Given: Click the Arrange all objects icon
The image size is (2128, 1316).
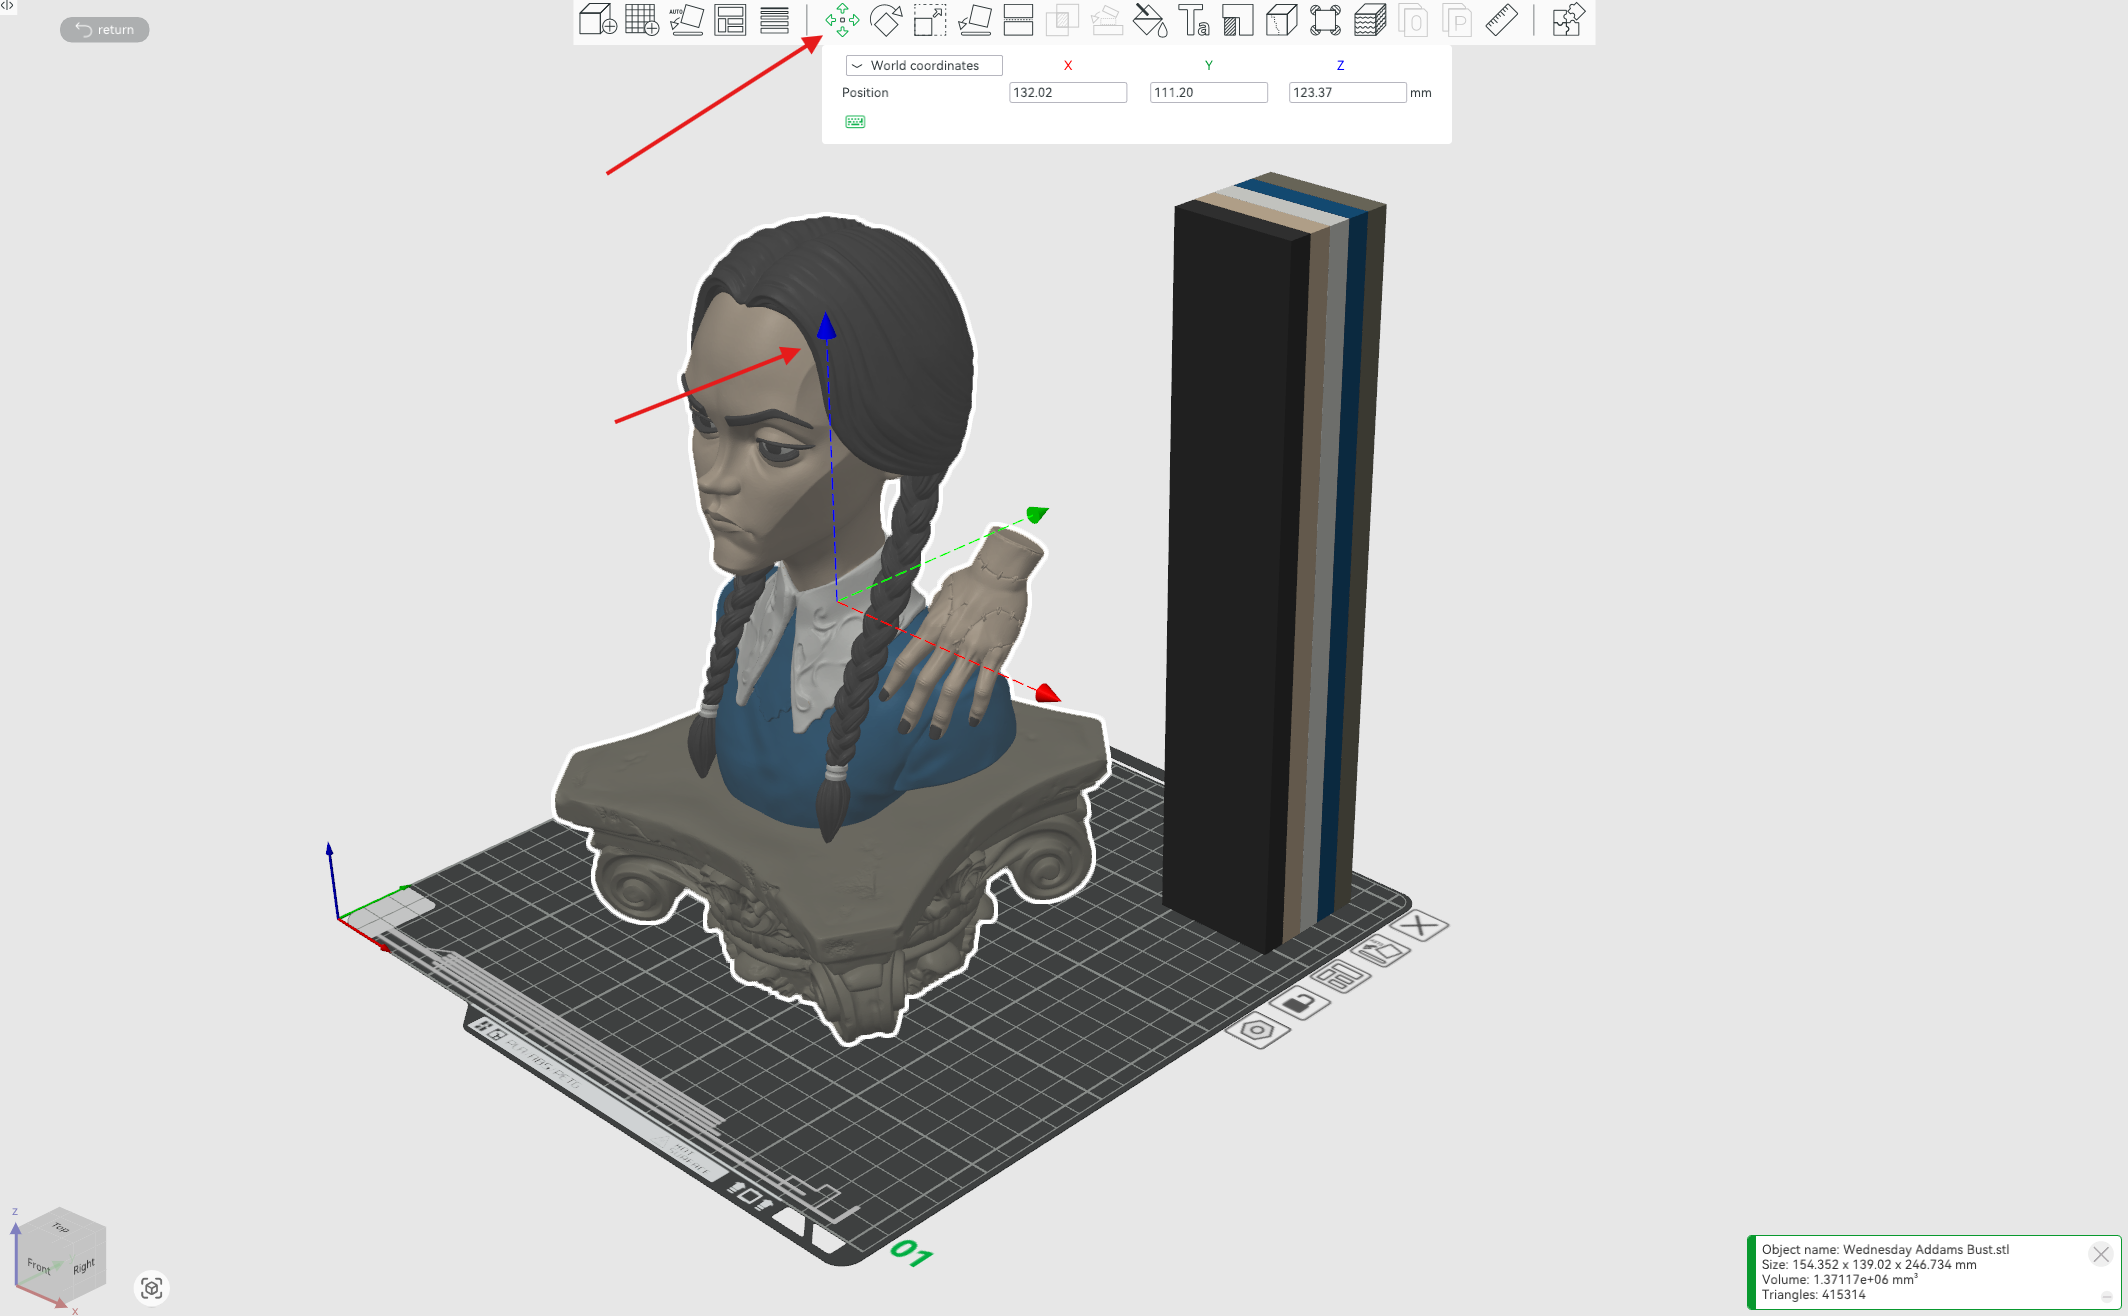Looking at the screenshot, I should coord(730,20).
